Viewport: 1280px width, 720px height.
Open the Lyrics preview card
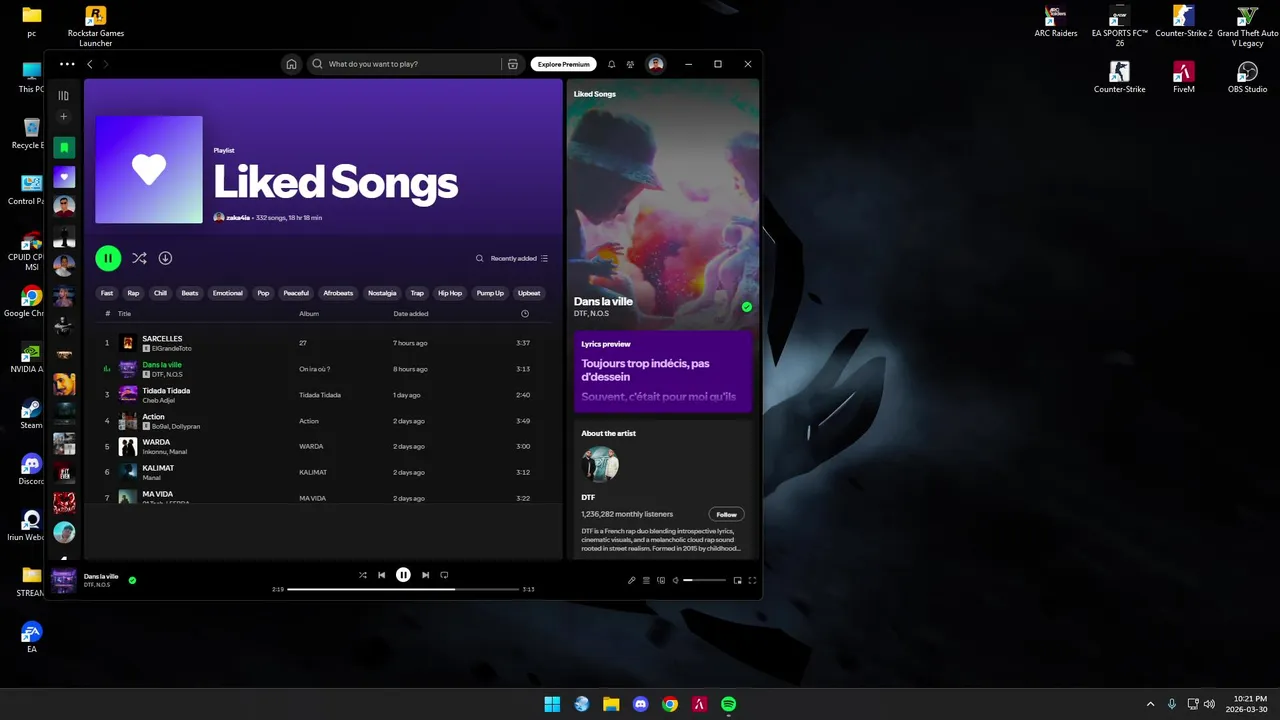tap(662, 372)
